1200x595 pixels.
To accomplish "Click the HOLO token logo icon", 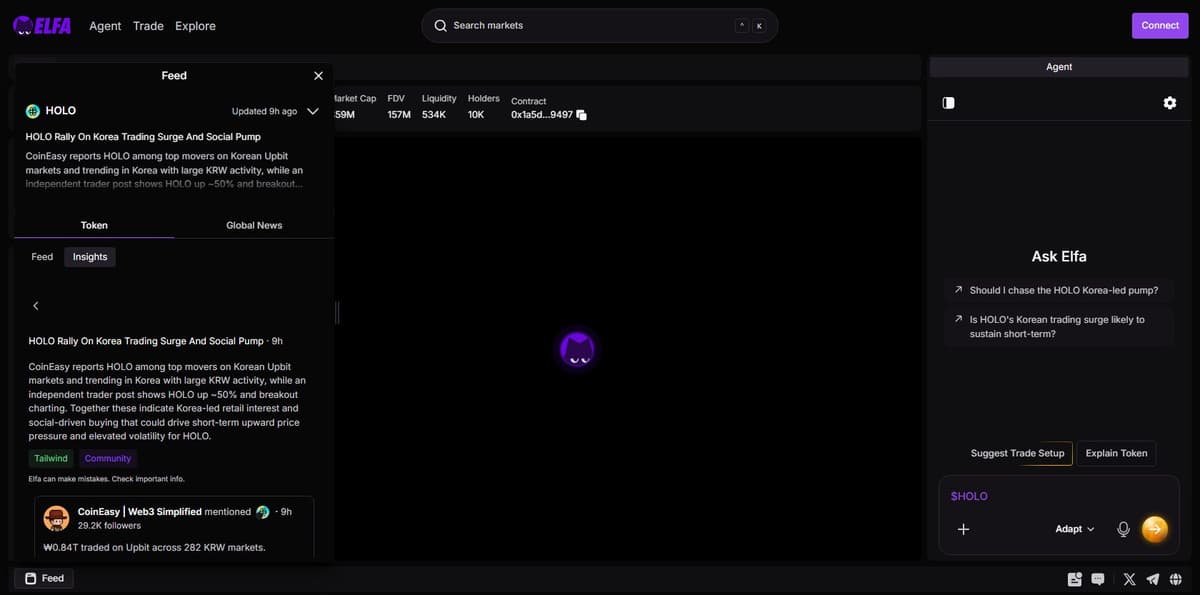I will 33,111.
